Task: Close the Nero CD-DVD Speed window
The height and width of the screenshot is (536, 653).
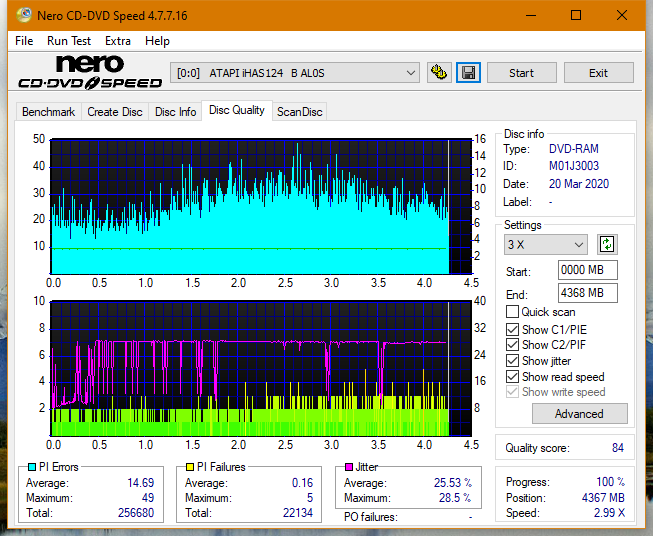Action: pyautogui.click(x=622, y=15)
